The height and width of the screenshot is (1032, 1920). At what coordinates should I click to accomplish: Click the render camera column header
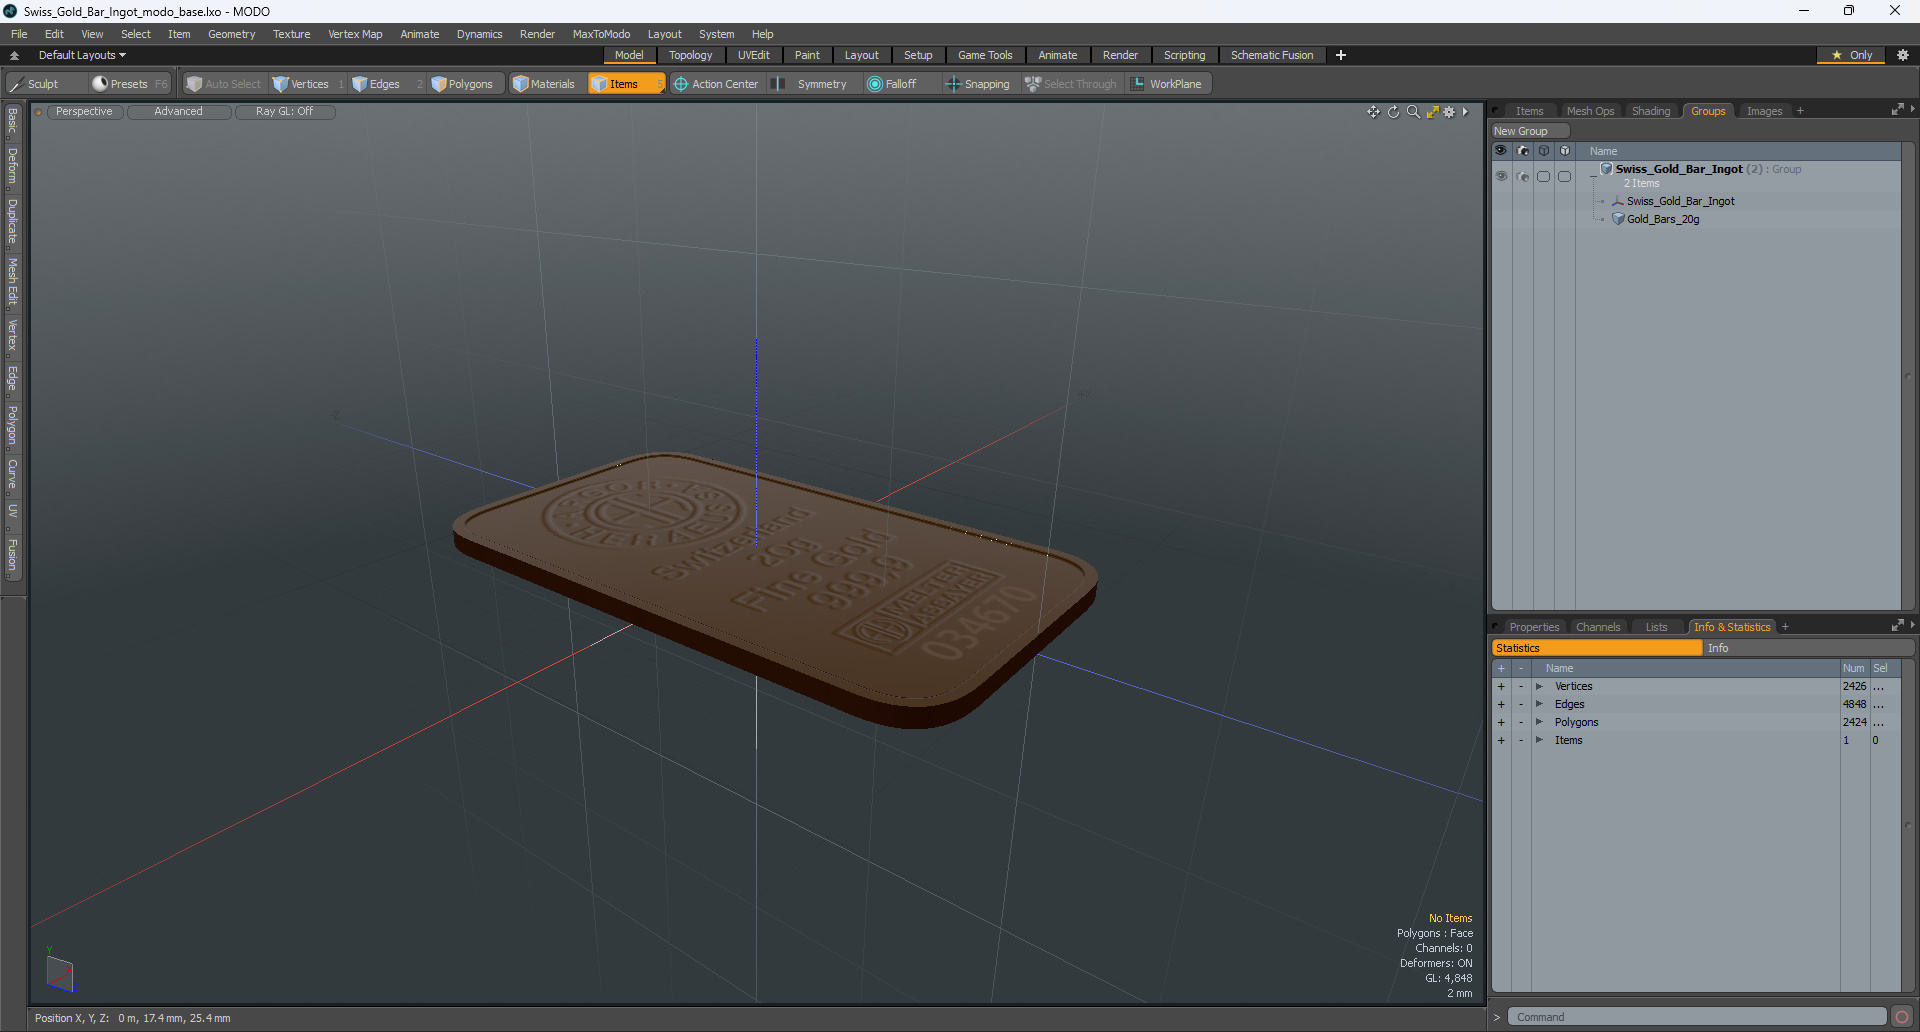point(1522,151)
